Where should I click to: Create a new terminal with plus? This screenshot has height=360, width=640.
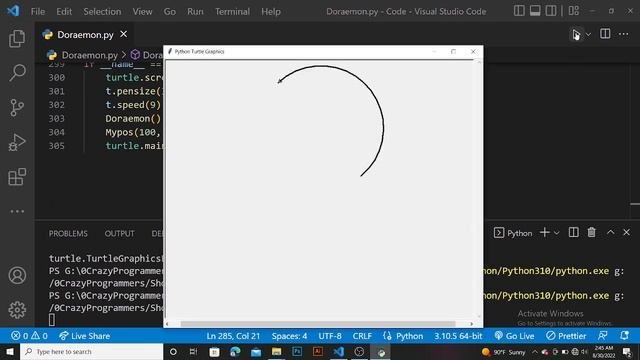point(544,233)
